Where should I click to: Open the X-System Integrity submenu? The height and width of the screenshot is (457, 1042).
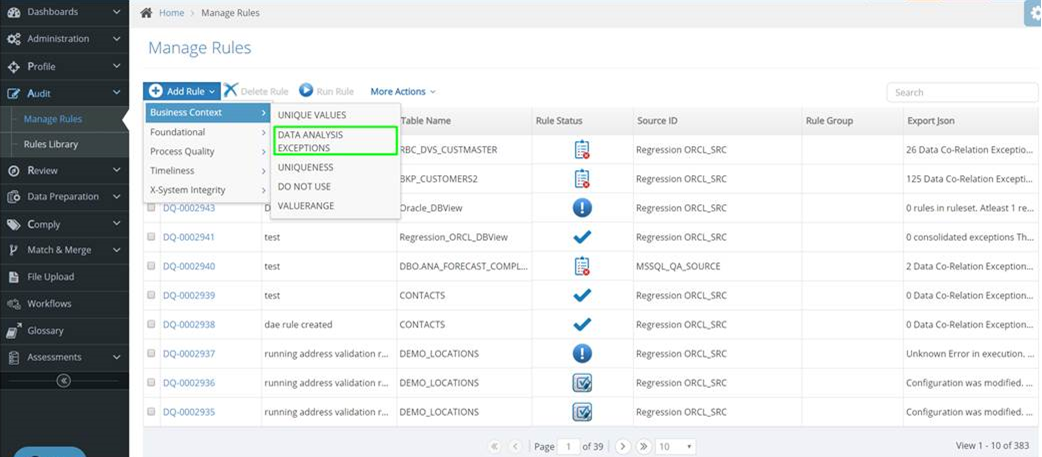click(208, 190)
